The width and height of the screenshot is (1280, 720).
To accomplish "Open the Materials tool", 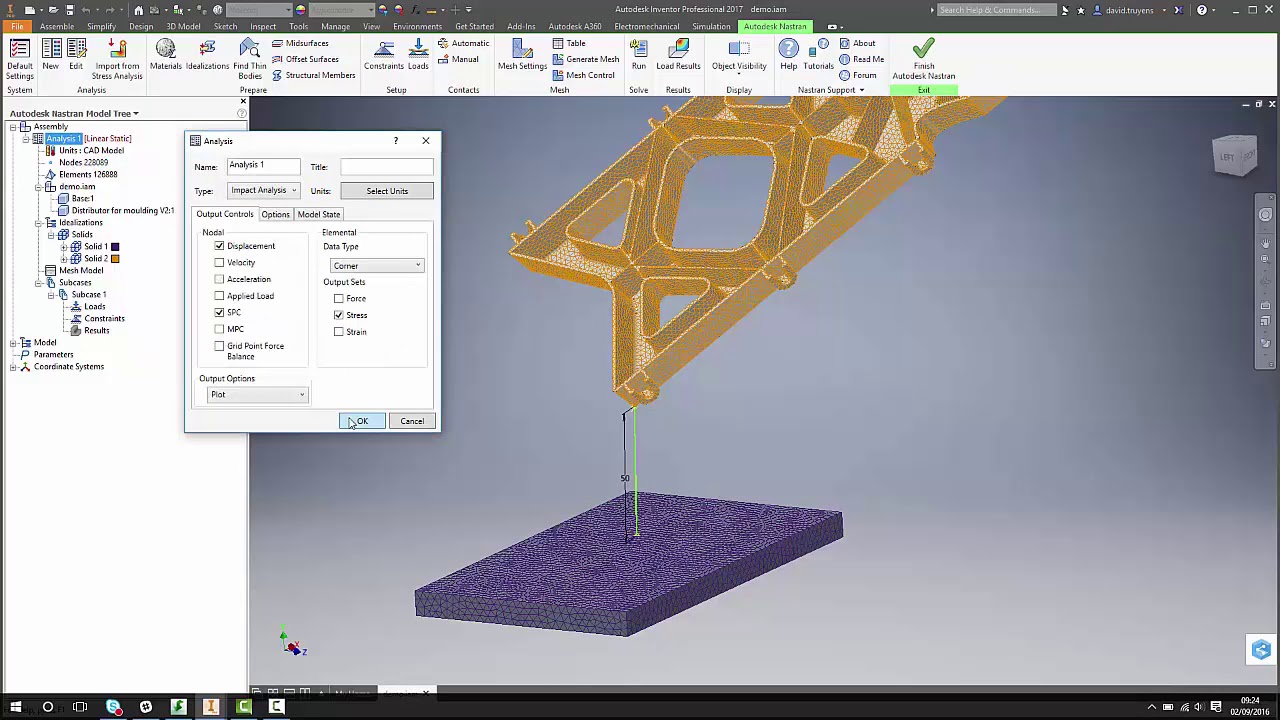I will click(166, 55).
